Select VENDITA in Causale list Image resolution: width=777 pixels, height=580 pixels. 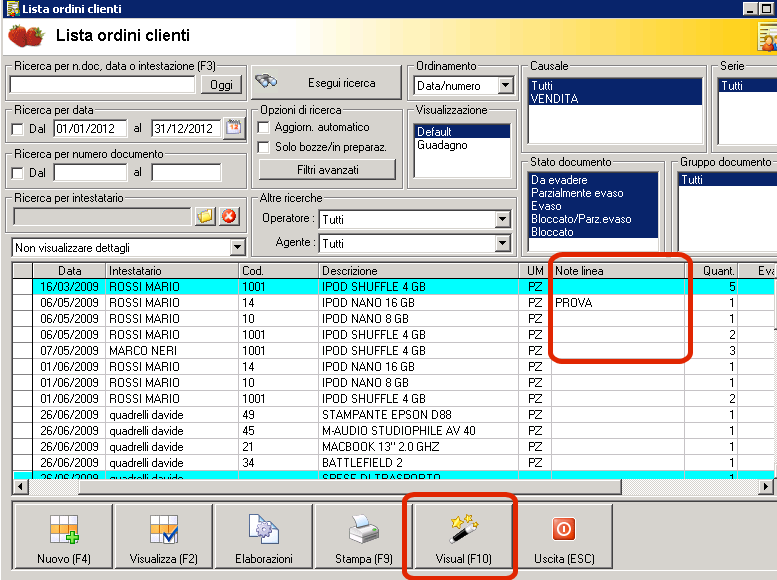(x=615, y=99)
